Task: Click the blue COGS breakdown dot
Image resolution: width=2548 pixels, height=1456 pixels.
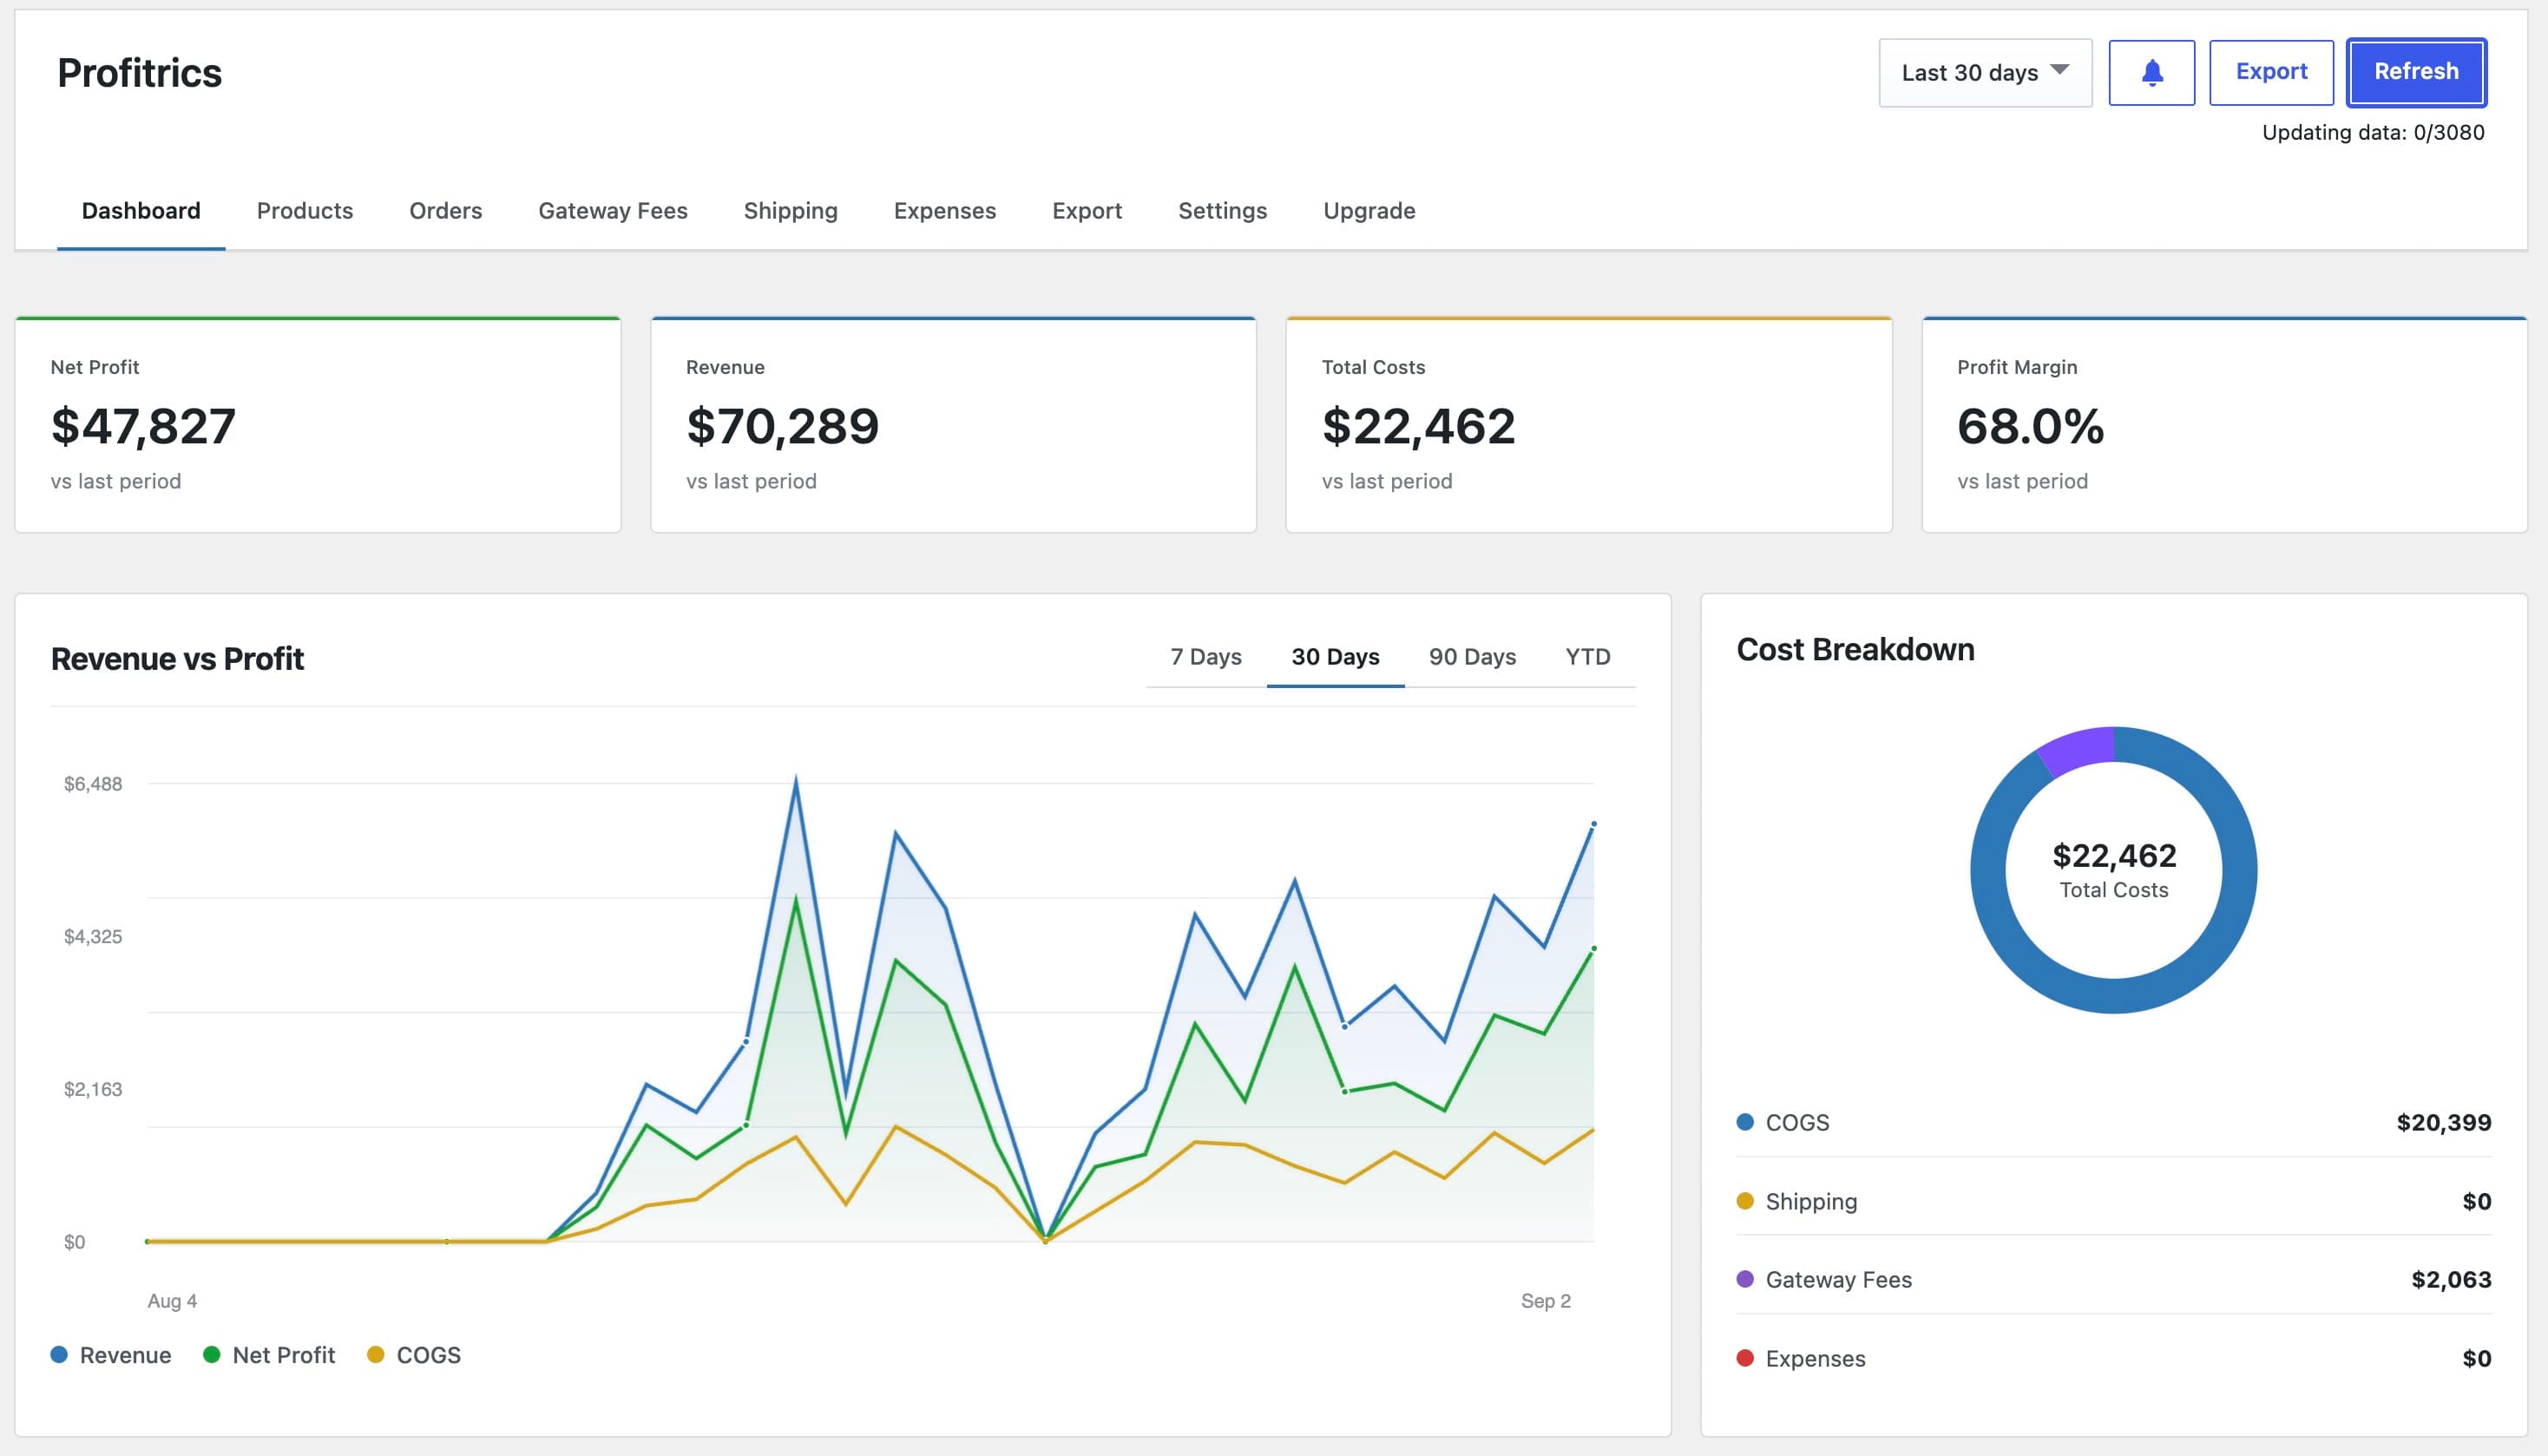Action: click(1745, 1122)
